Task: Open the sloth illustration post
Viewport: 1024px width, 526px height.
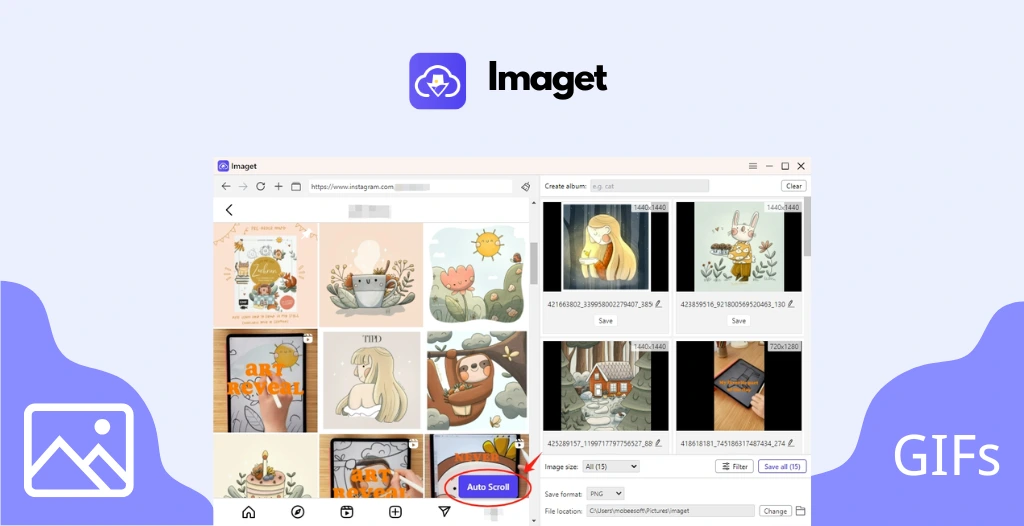Action: 477,380
